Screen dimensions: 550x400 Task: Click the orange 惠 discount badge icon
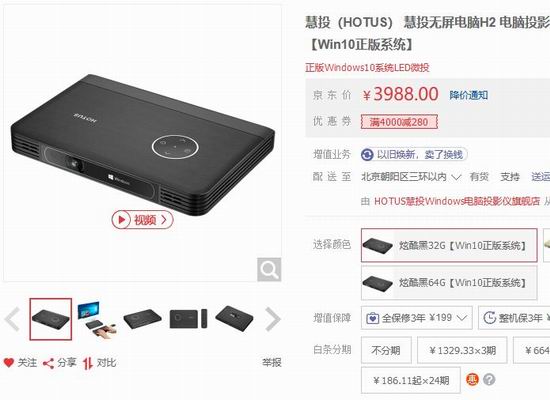coord(472,379)
